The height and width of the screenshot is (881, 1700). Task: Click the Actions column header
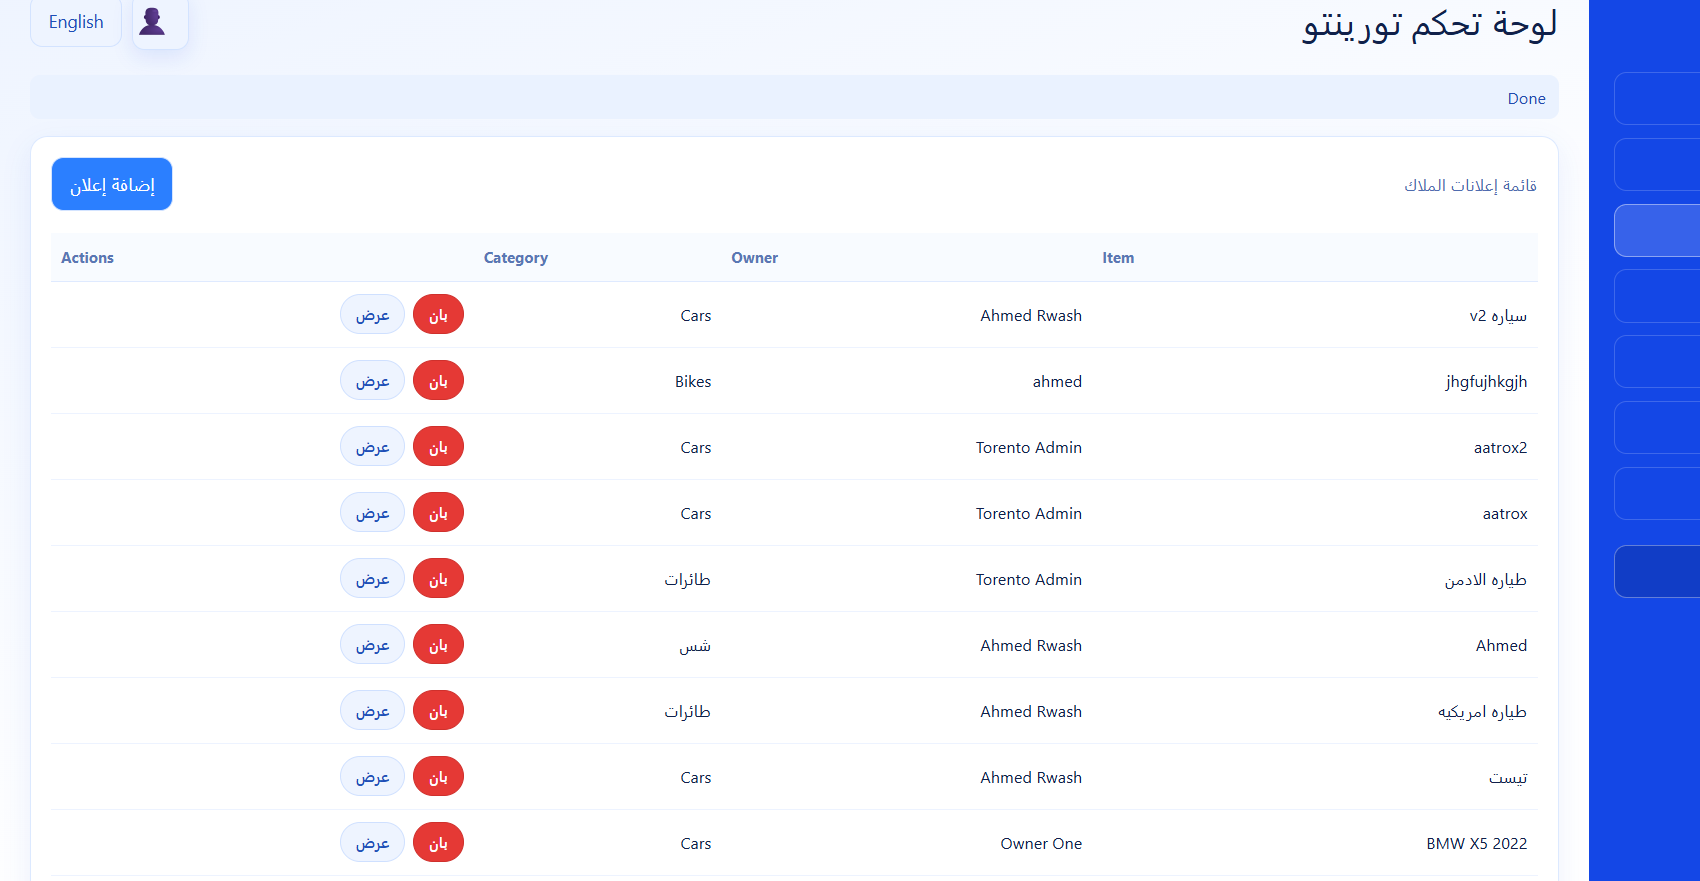click(87, 258)
